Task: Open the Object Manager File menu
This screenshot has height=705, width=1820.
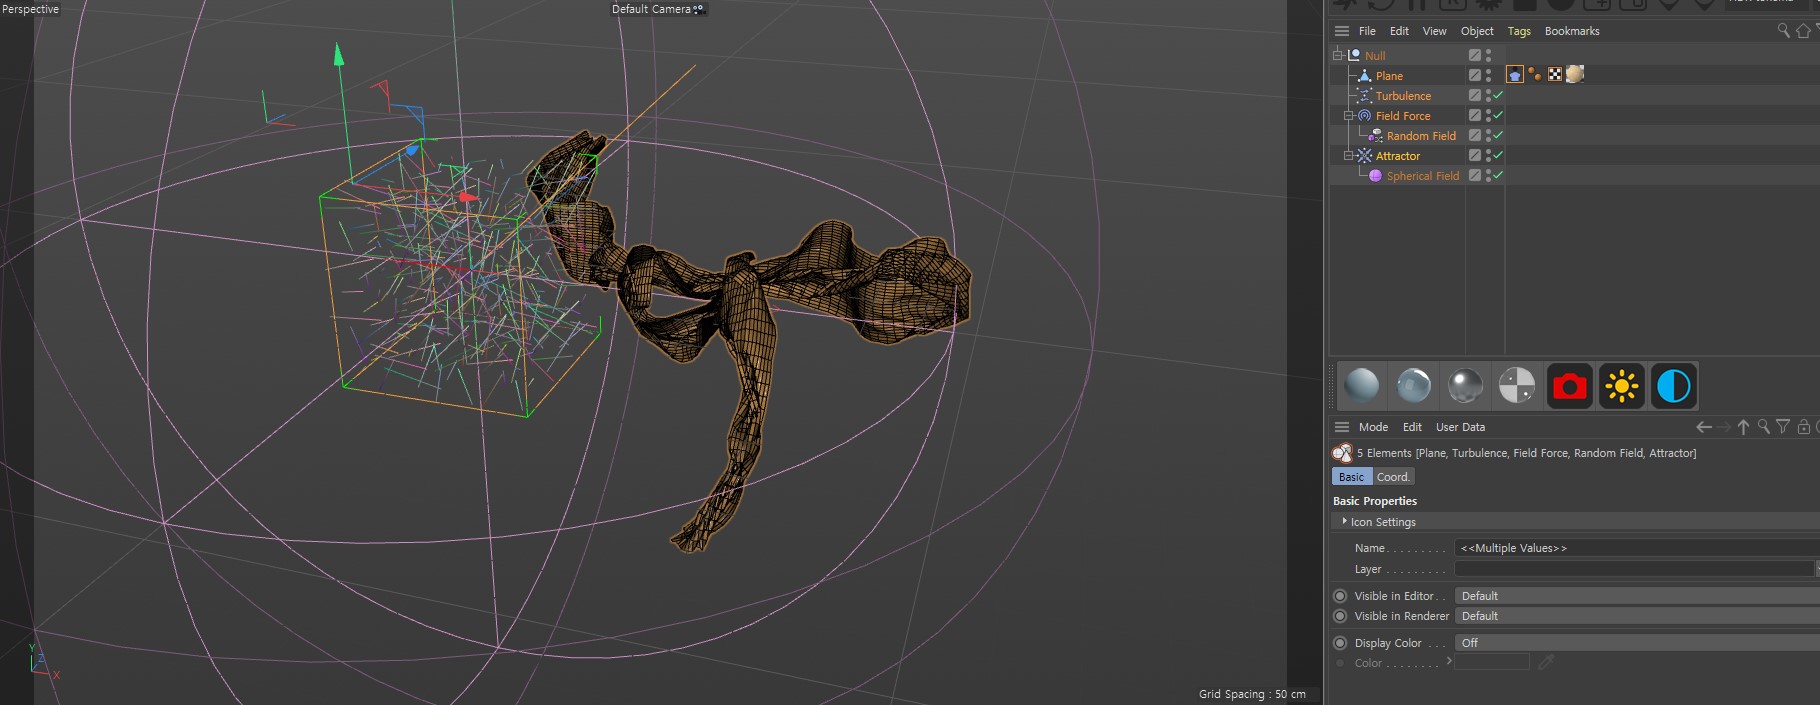Action: point(1367,31)
